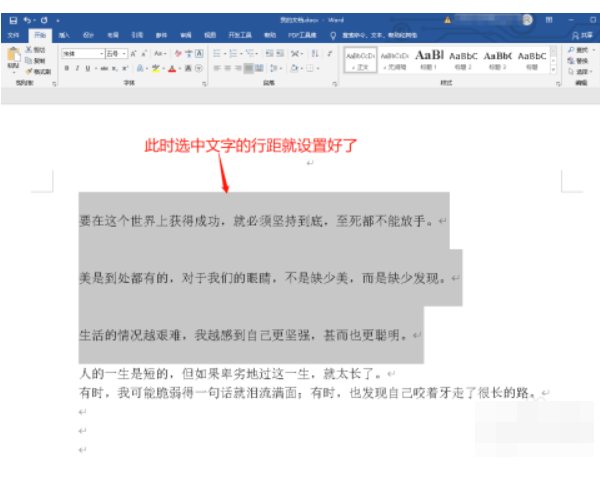600x500 pixels.
Task: Decrease font size with the shrink font icon
Action: pos(144,54)
